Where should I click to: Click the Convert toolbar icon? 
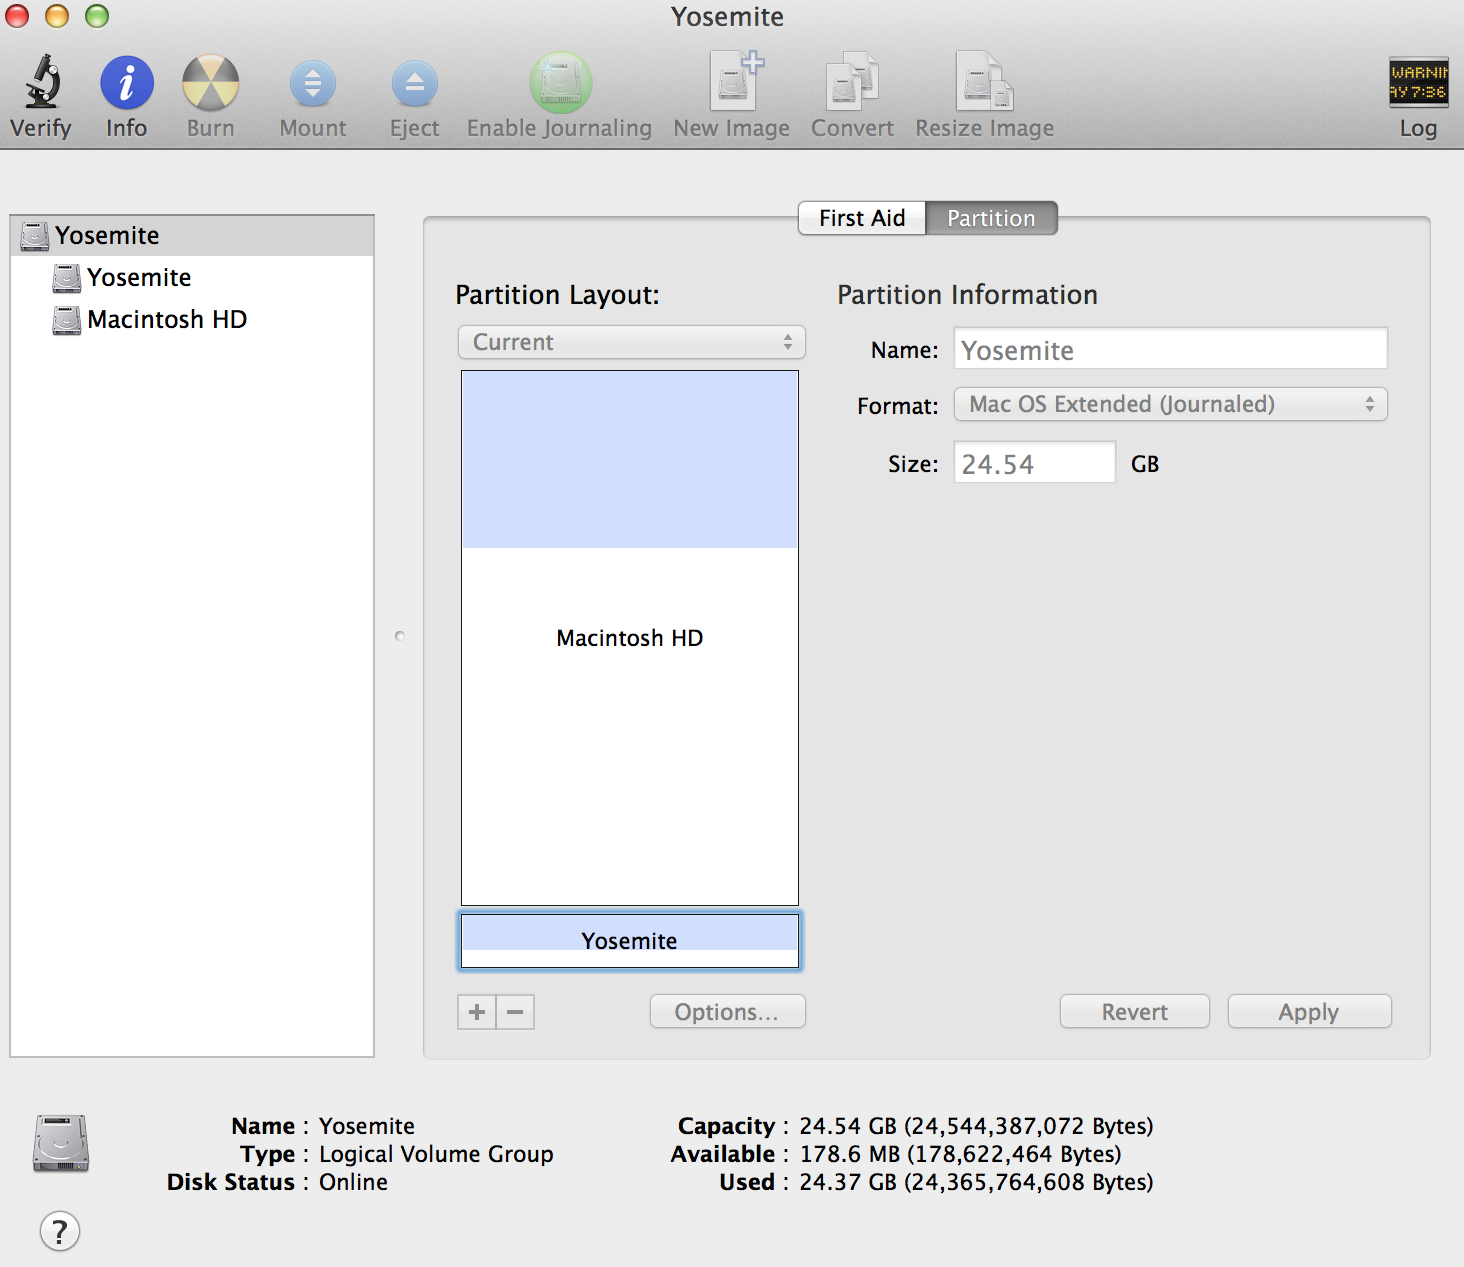tap(852, 80)
